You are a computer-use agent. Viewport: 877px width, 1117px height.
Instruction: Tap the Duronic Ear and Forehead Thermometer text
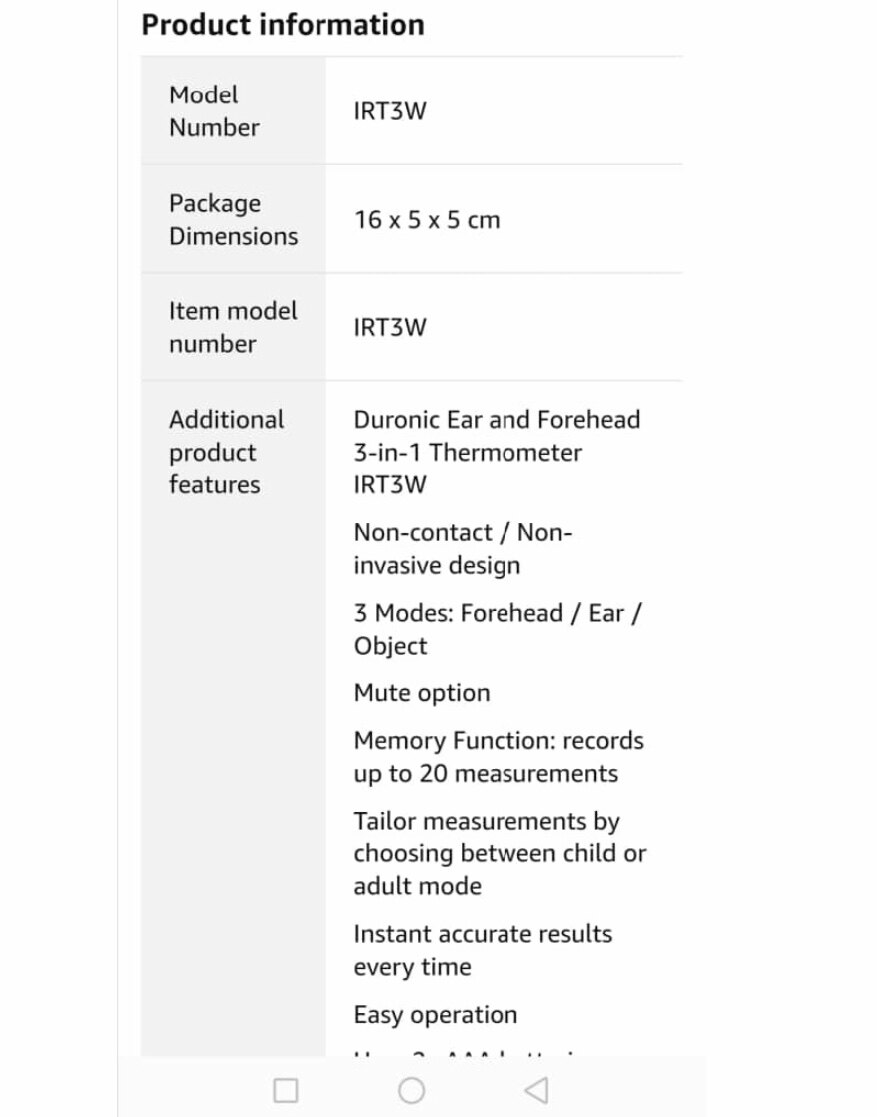click(x=497, y=452)
